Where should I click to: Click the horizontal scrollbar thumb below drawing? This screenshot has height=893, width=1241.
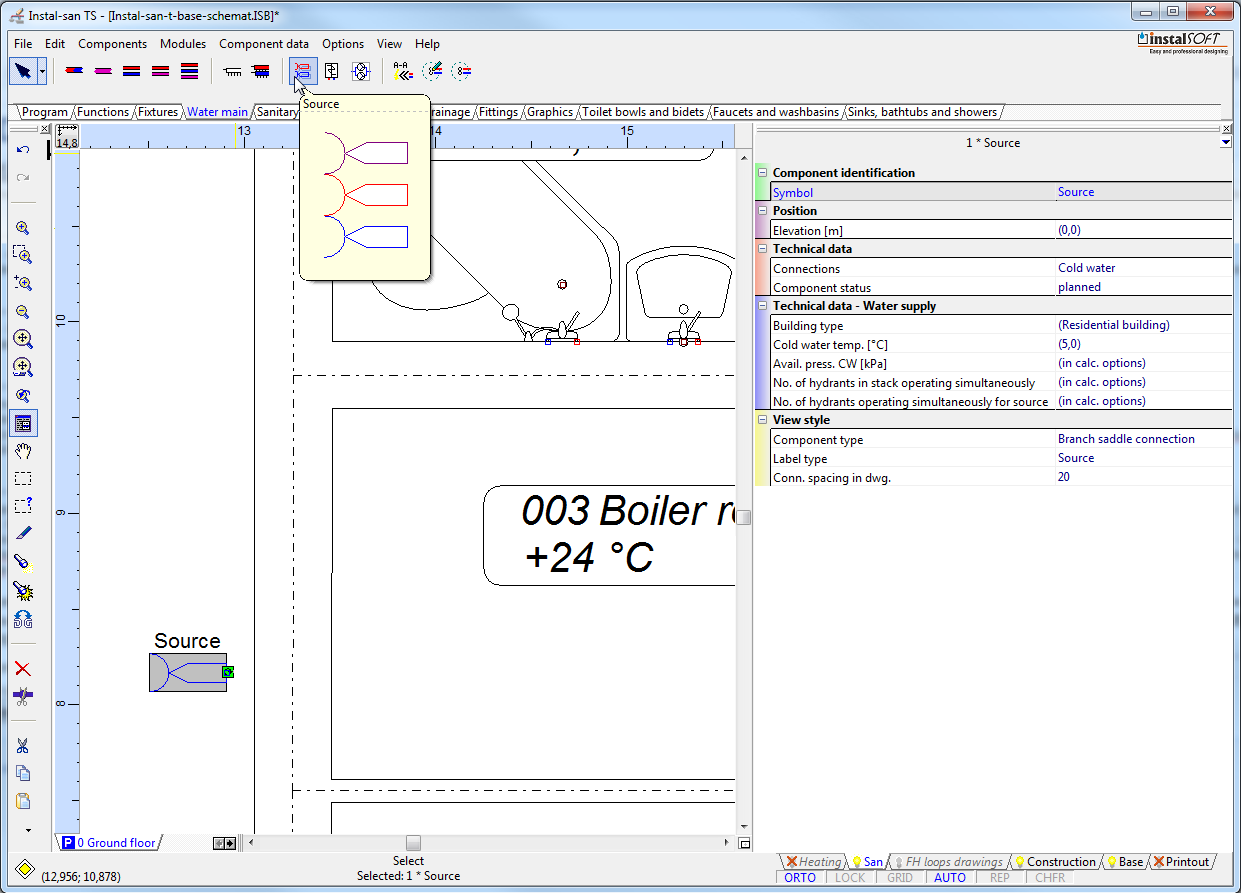pyautogui.click(x=413, y=843)
